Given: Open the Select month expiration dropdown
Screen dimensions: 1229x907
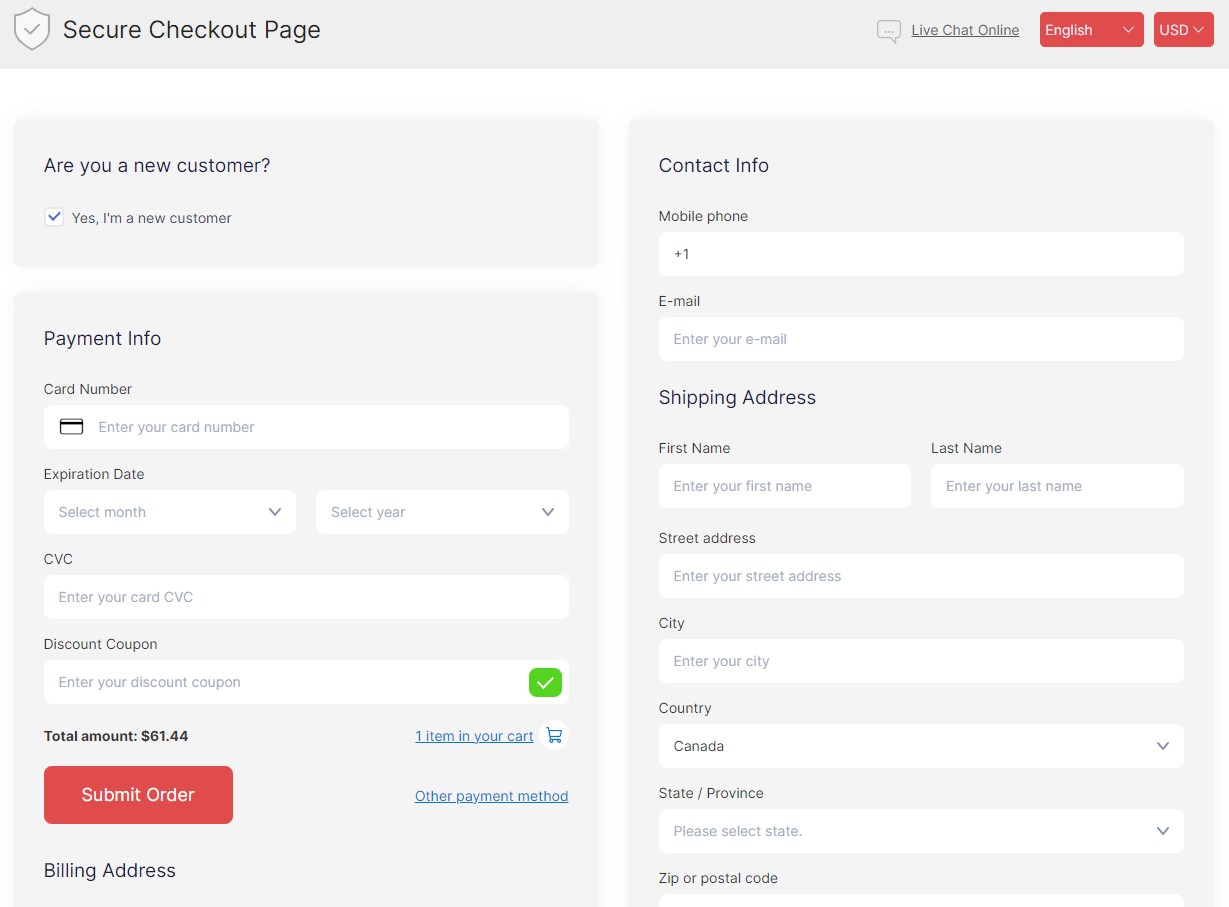Looking at the screenshot, I should [170, 511].
